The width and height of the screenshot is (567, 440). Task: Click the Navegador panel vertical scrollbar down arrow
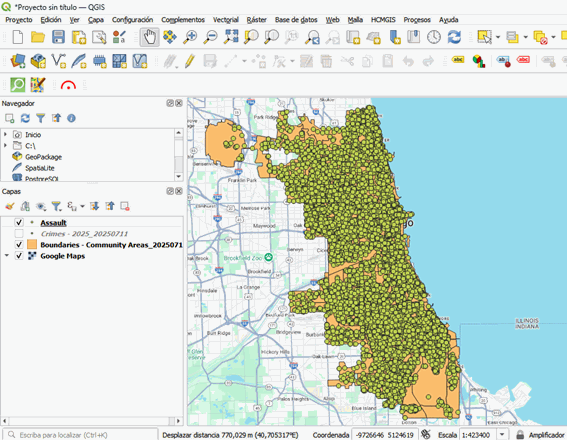[x=179, y=176]
